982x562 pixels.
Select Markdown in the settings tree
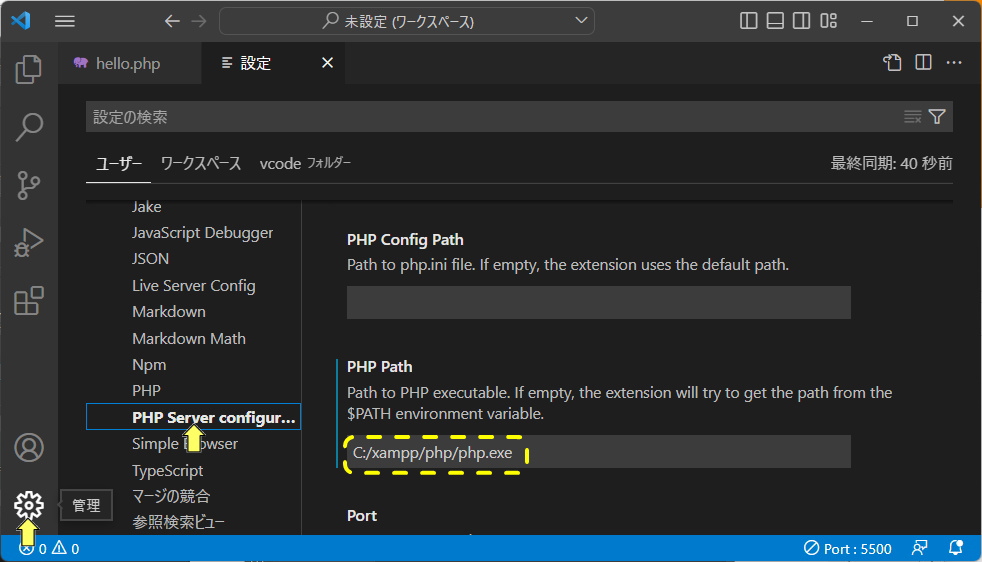click(x=168, y=312)
